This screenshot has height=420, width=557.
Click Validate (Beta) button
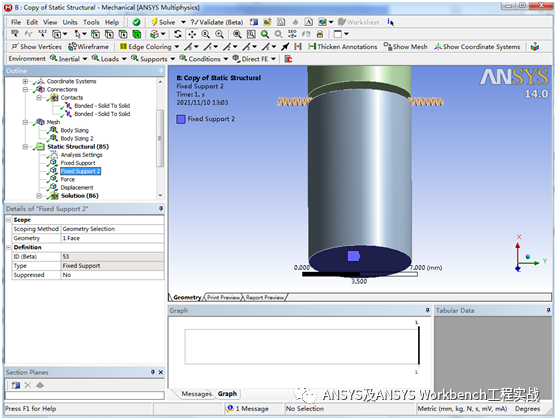coord(216,22)
